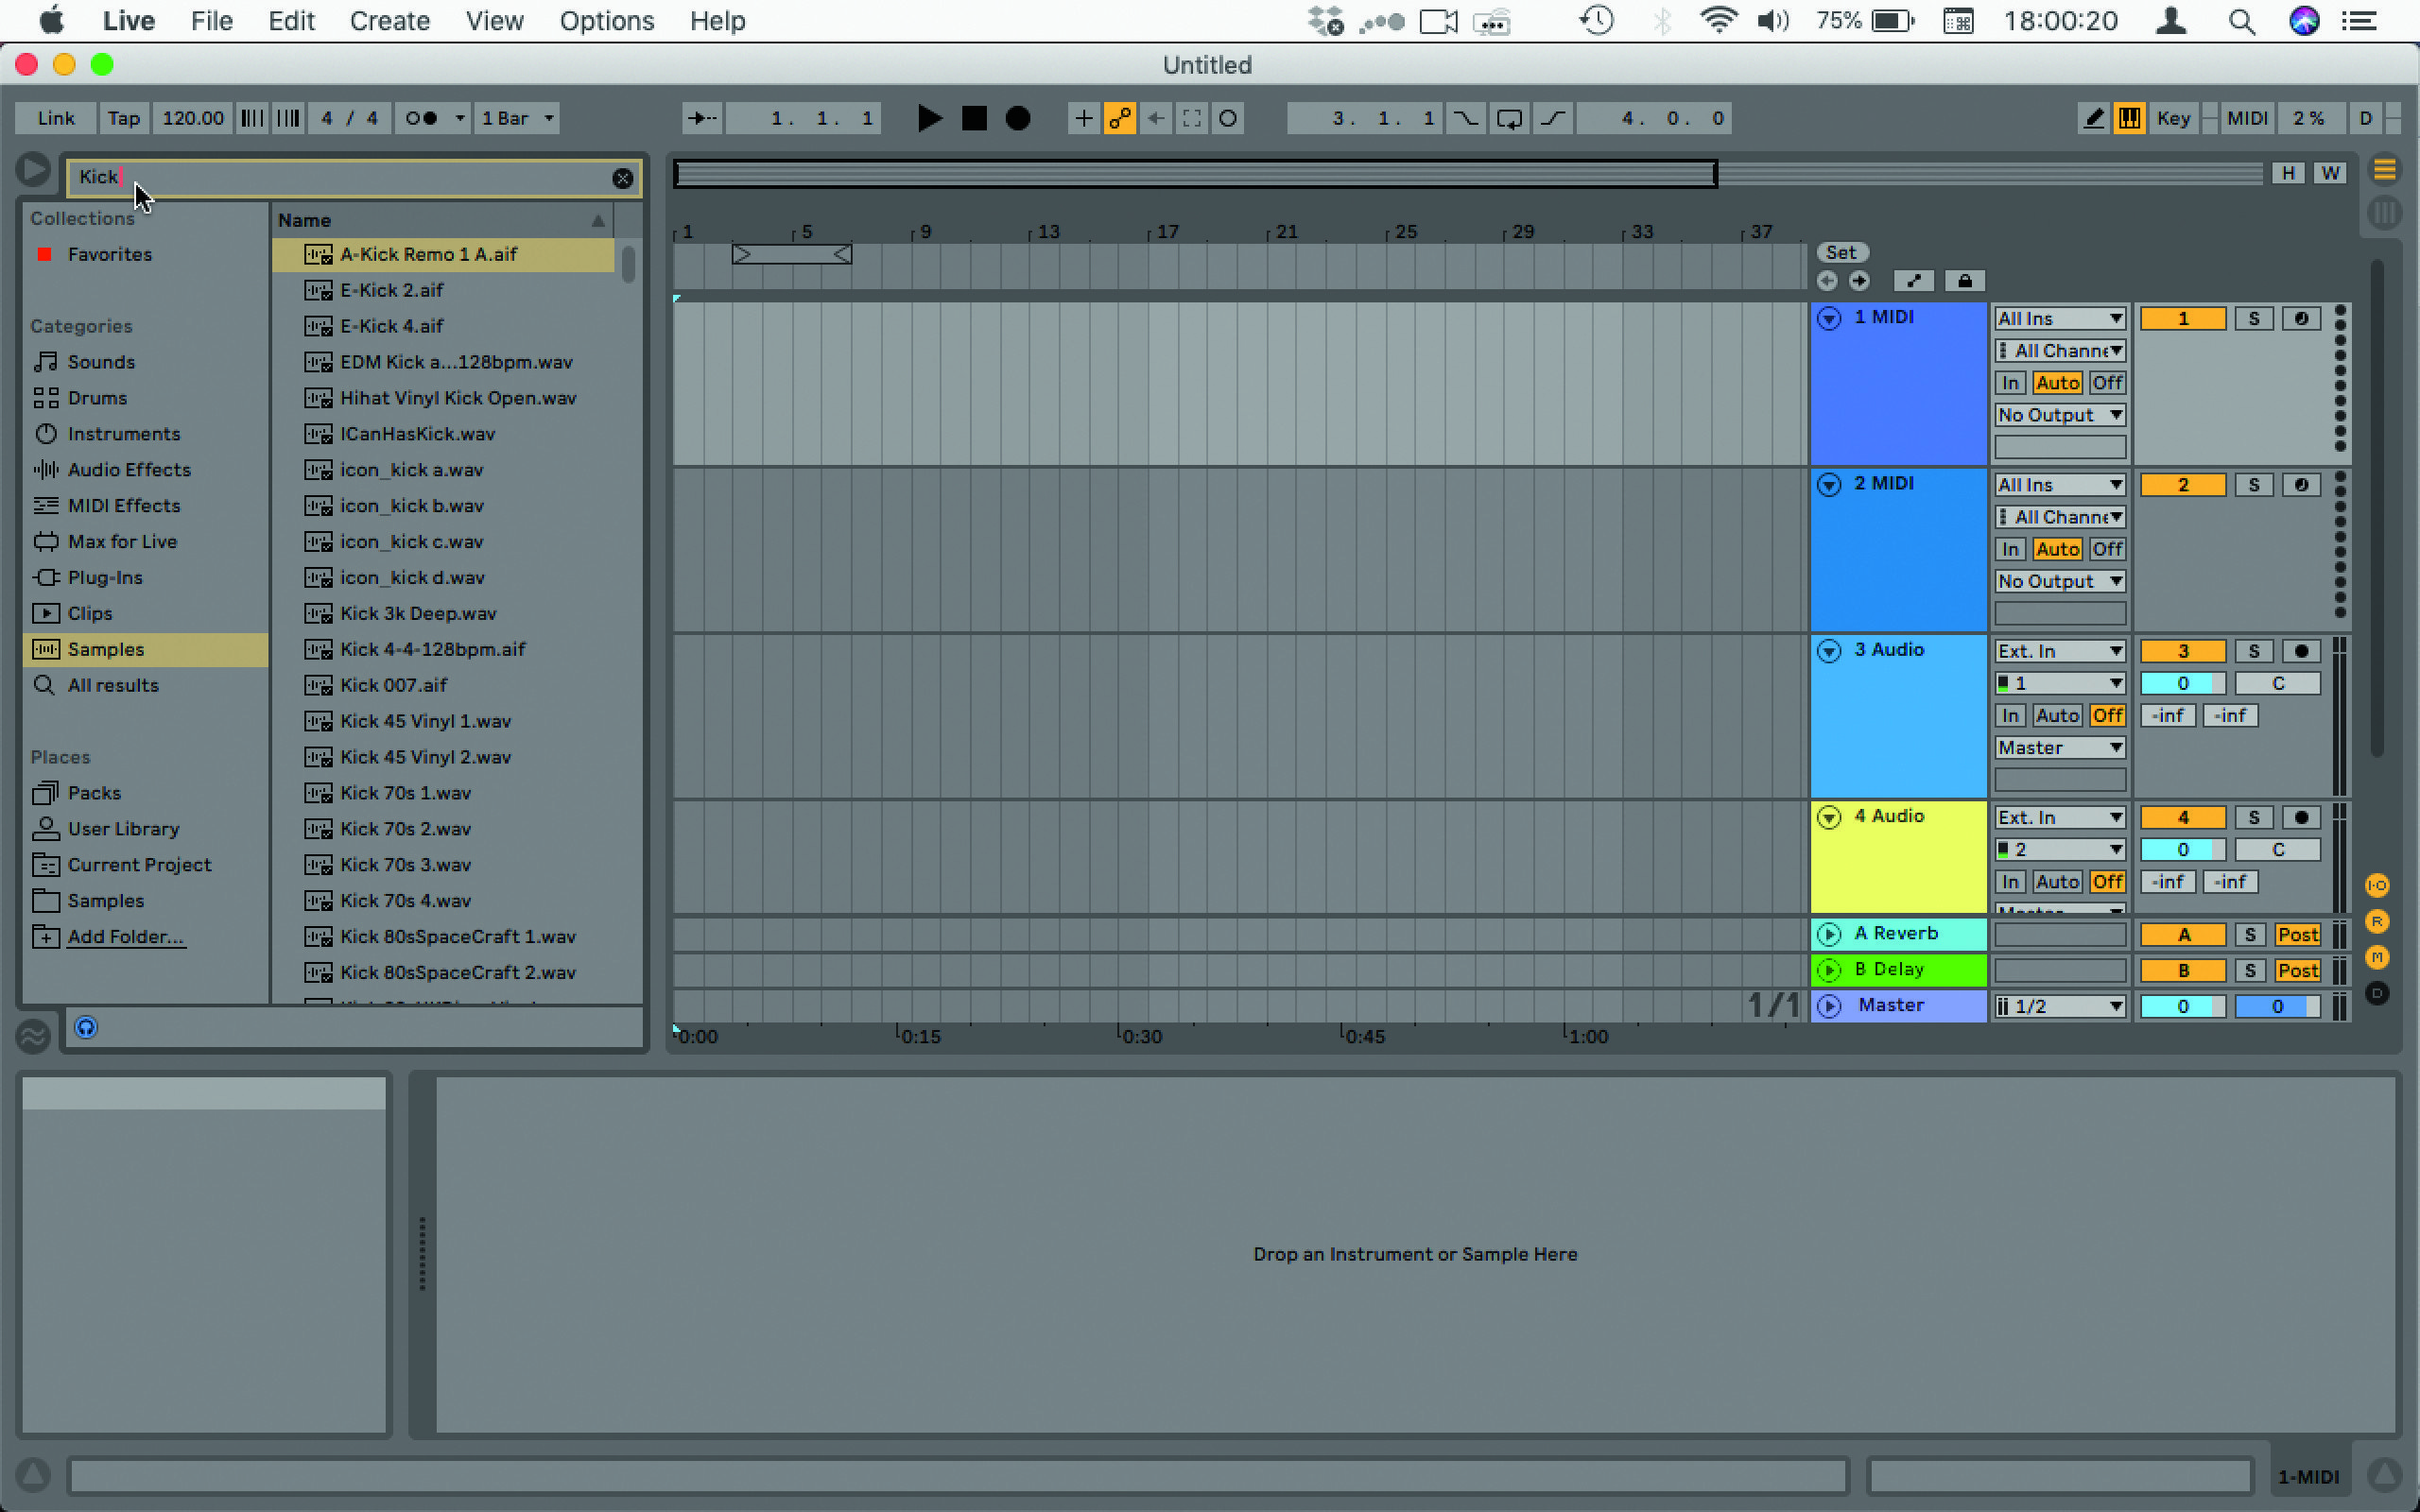Click the Re-enable Automation arrow icon

tap(1156, 118)
